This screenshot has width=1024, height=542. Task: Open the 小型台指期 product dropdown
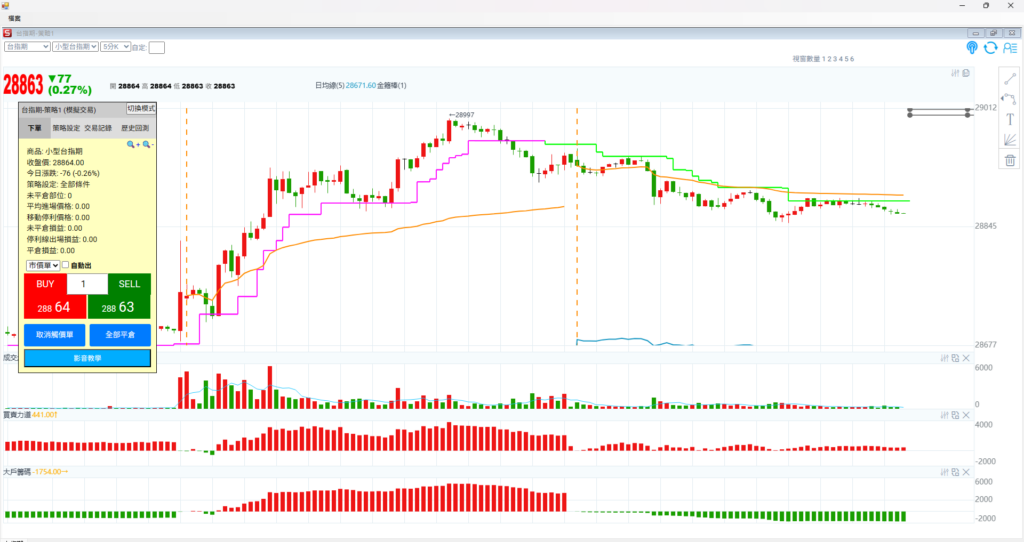(x=75, y=46)
